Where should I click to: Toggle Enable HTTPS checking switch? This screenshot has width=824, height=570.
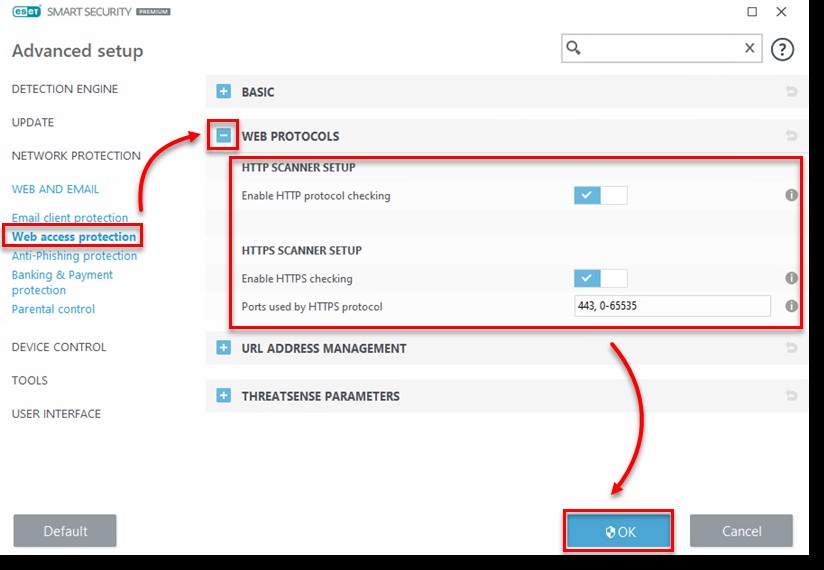pyautogui.click(x=600, y=278)
